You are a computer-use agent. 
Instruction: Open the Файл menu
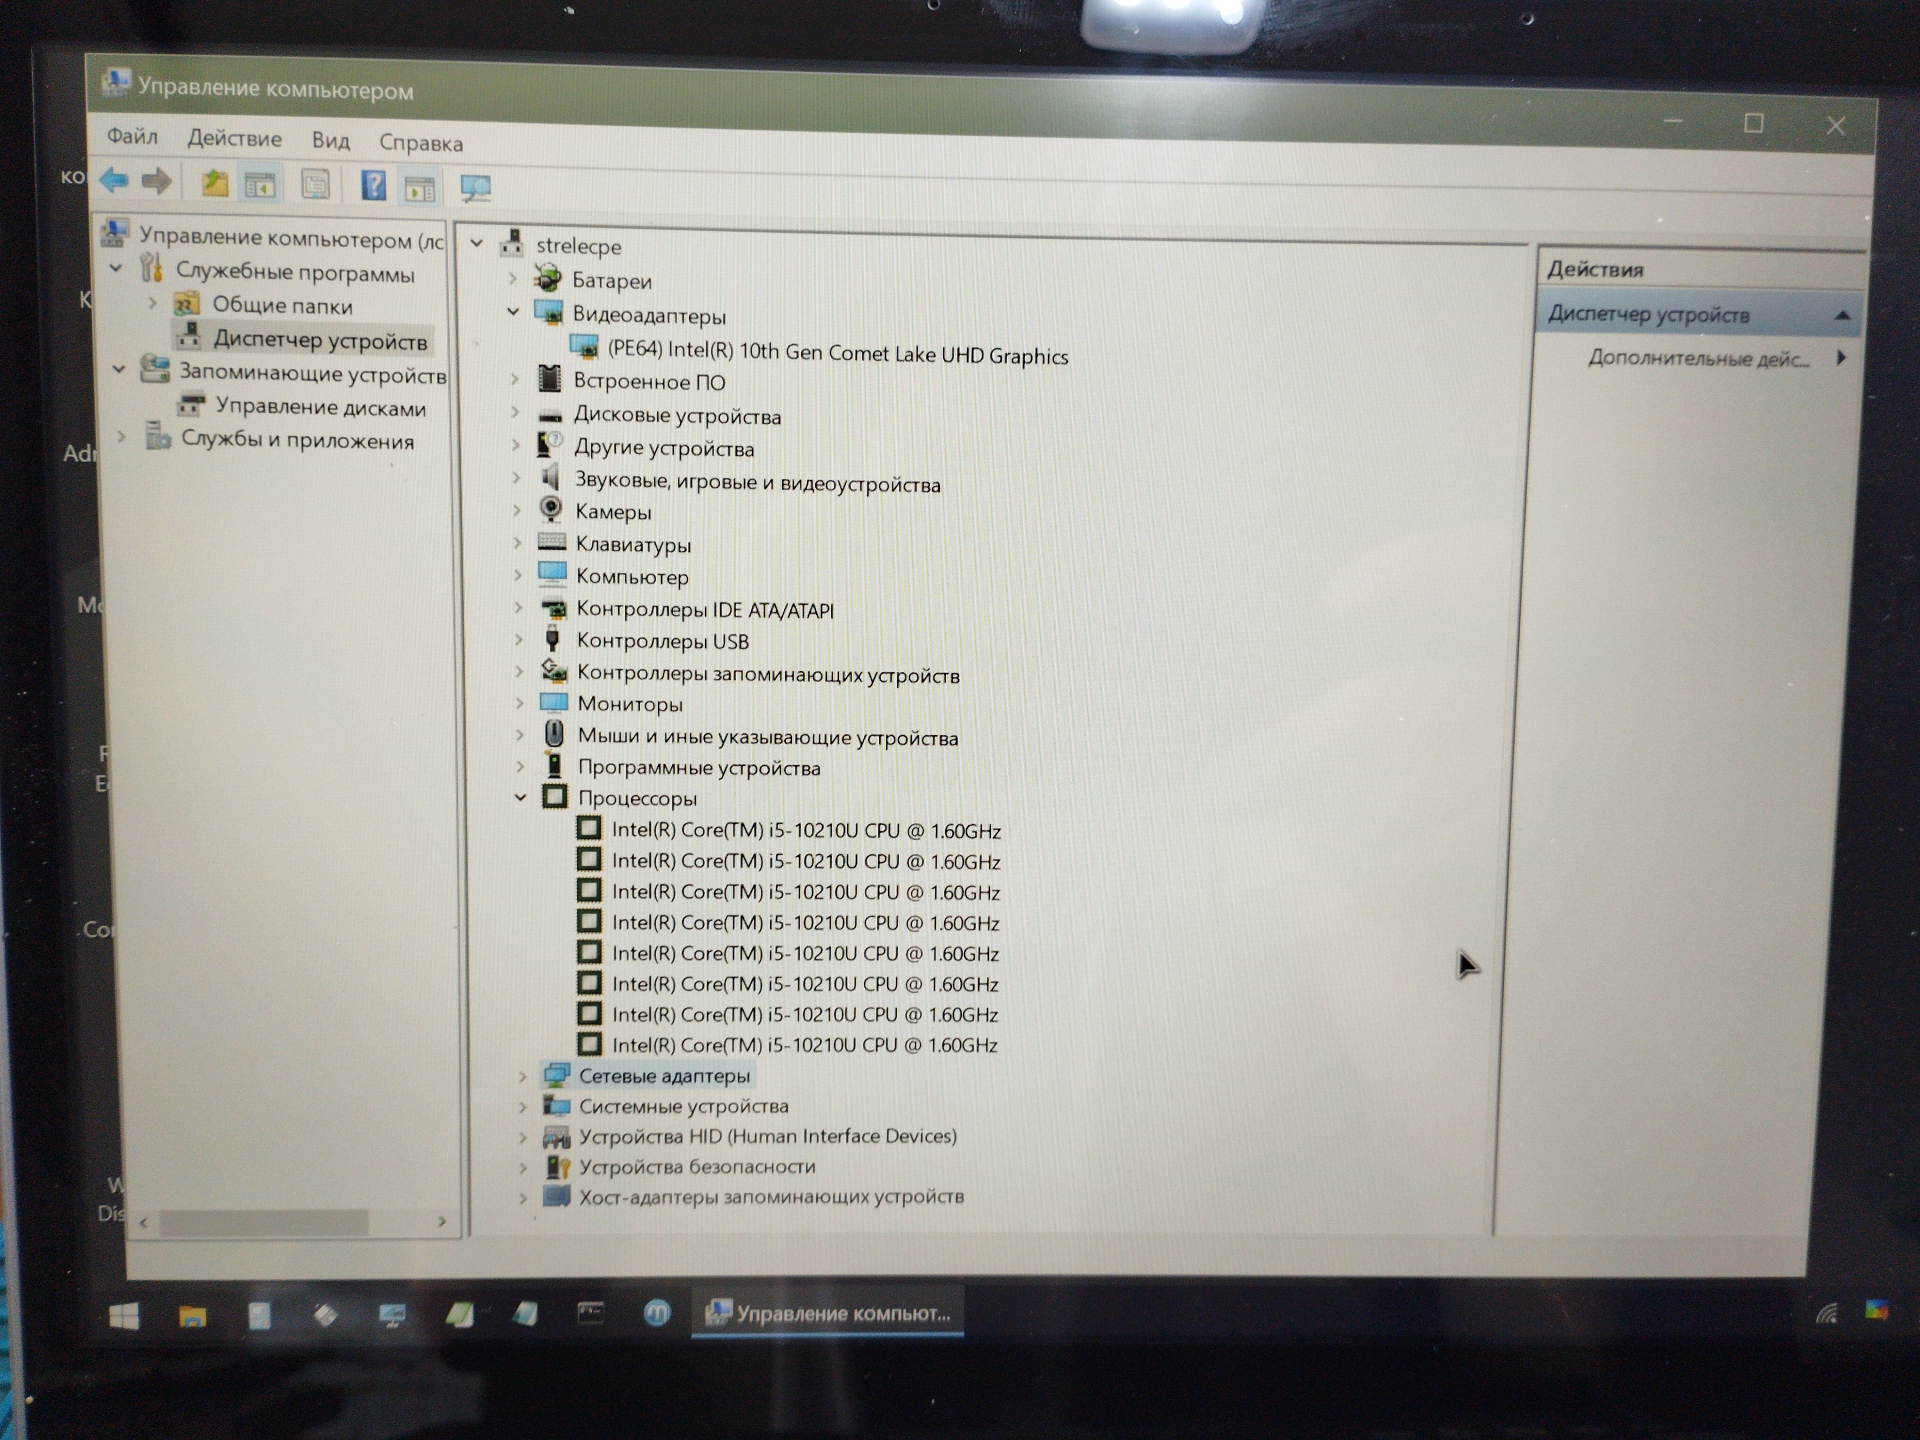click(x=132, y=136)
